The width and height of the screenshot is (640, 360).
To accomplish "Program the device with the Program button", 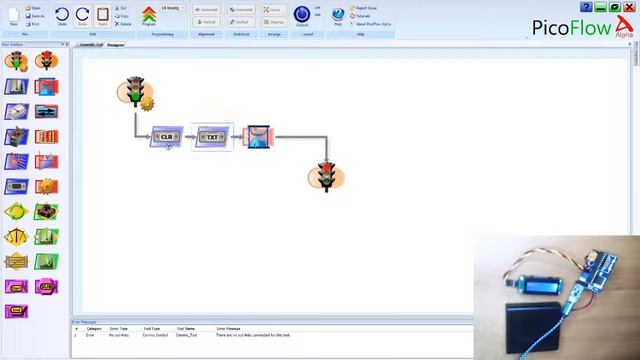I will point(149,16).
